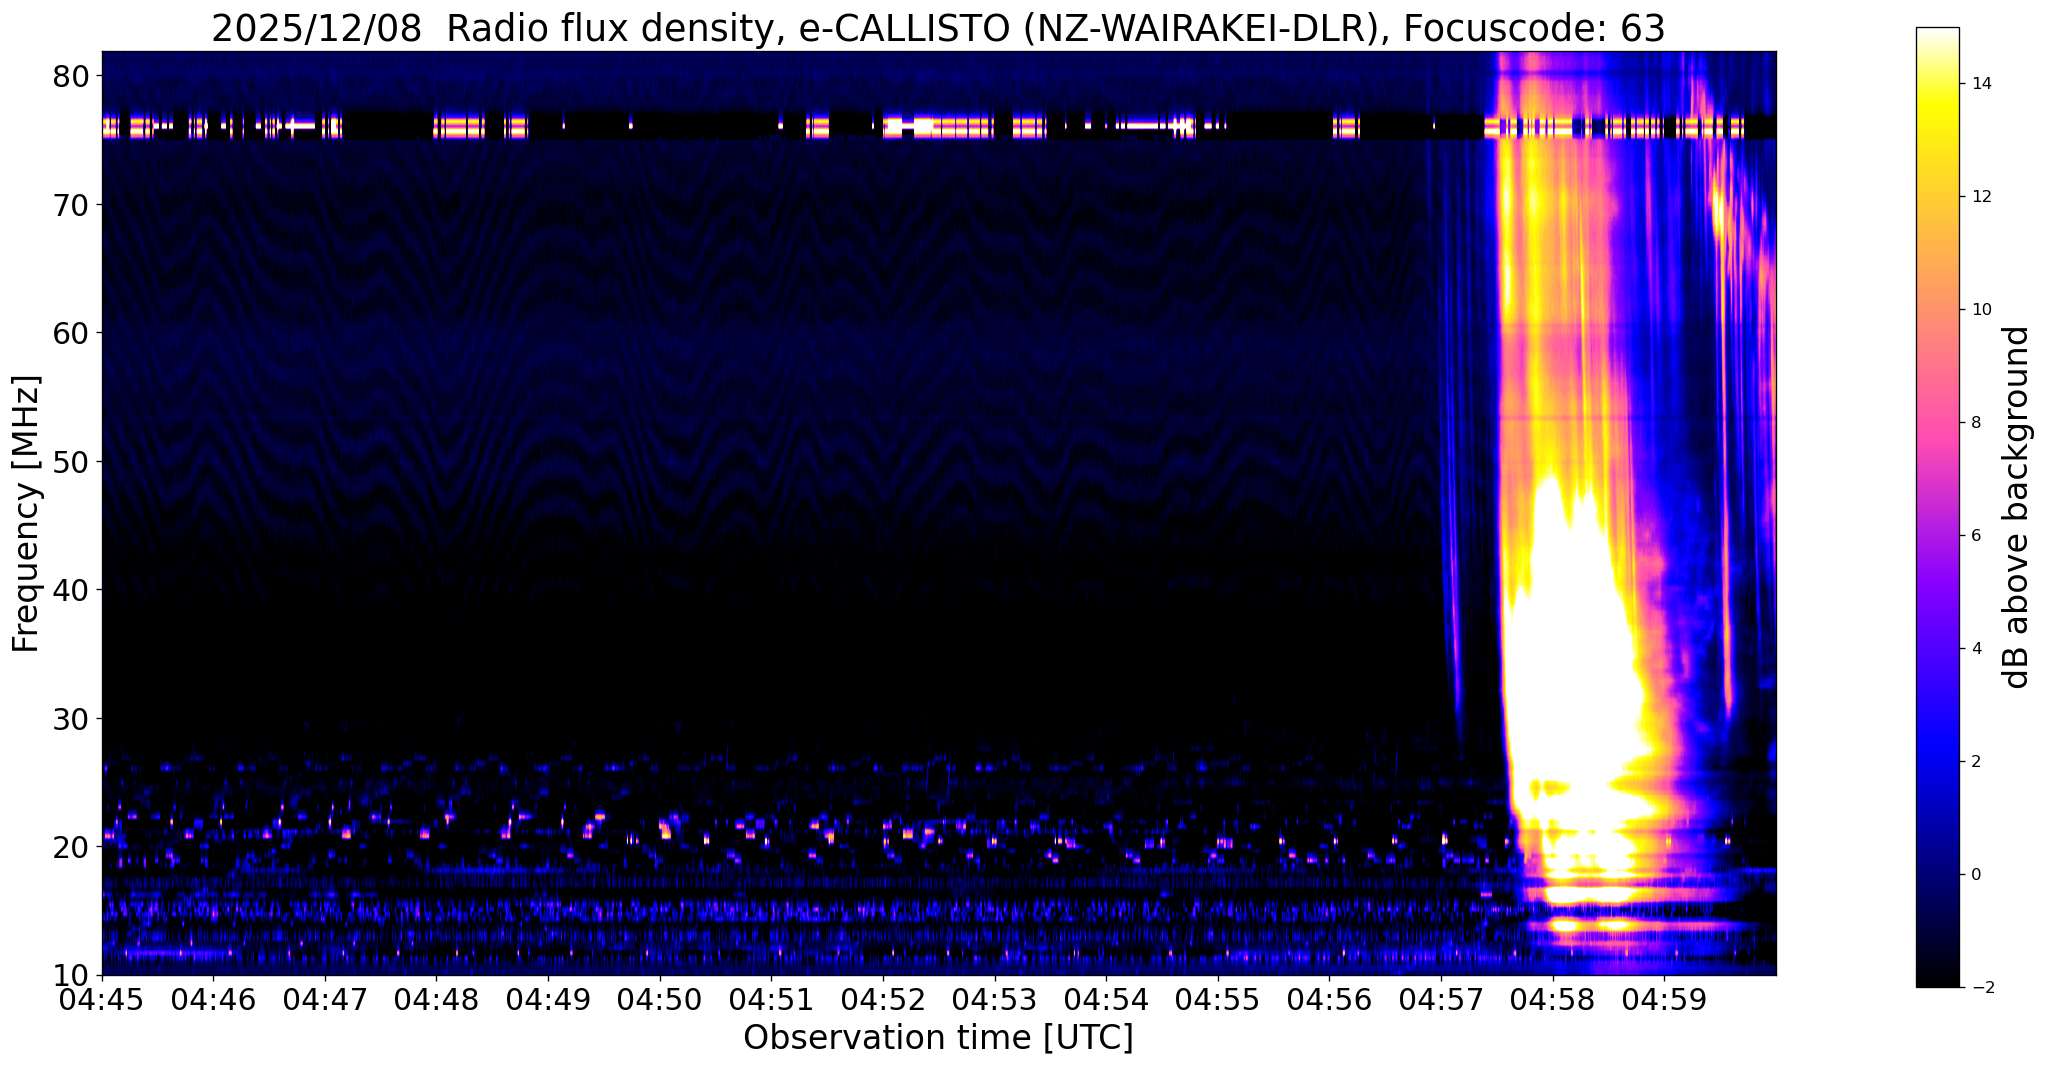
Task: Click the 04:55 time tick label
Action: click(x=1218, y=999)
